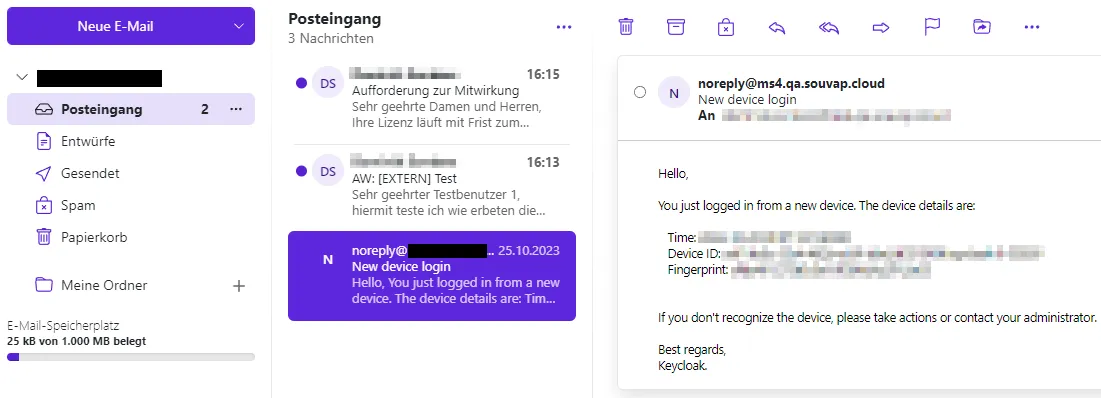Click the '3 Nachrichten' count text
The height and width of the screenshot is (398, 1101).
click(331, 38)
